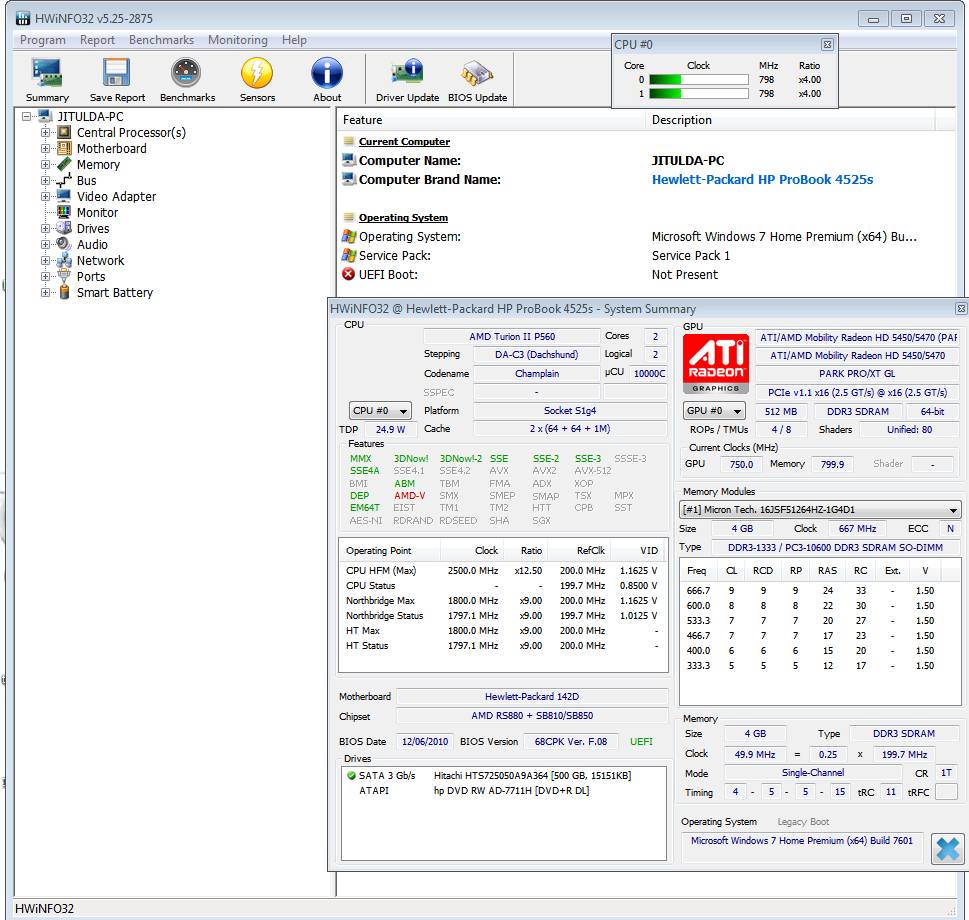The image size is (969, 920).
Task: Open the CPU #0 selector dropdown
Action: coord(380,411)
